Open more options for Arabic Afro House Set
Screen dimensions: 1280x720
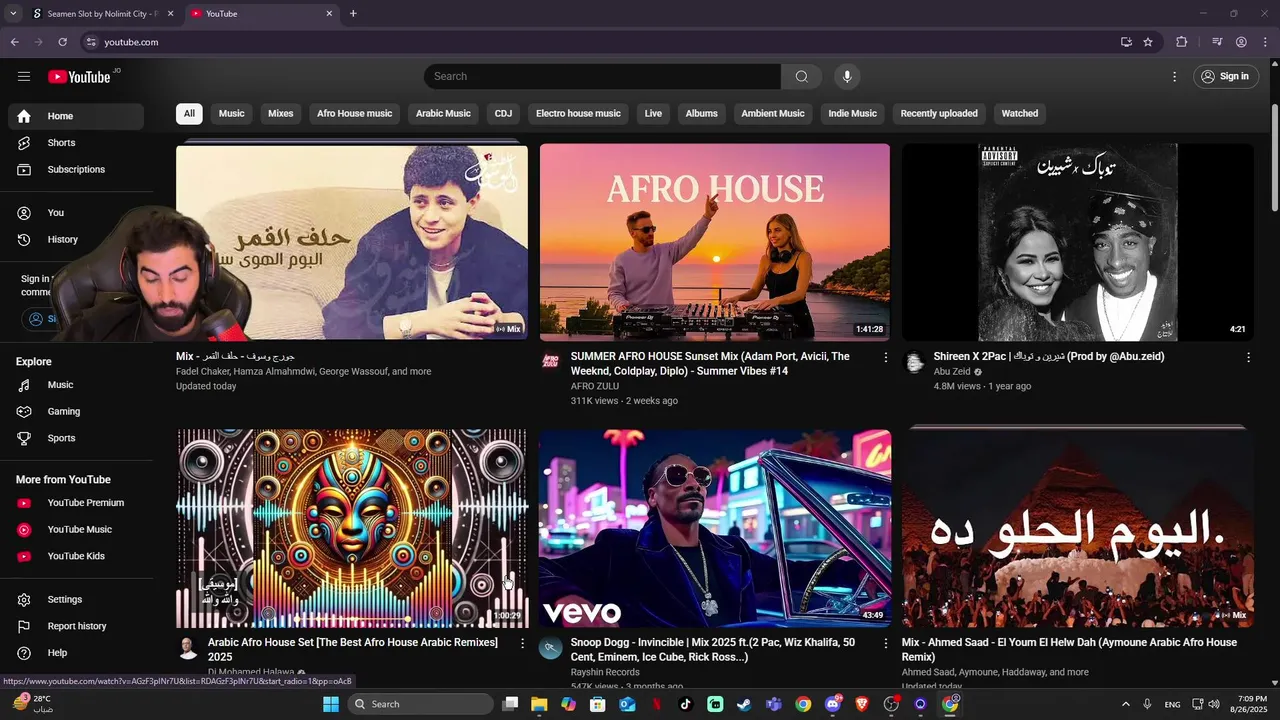tap(522, 643)
